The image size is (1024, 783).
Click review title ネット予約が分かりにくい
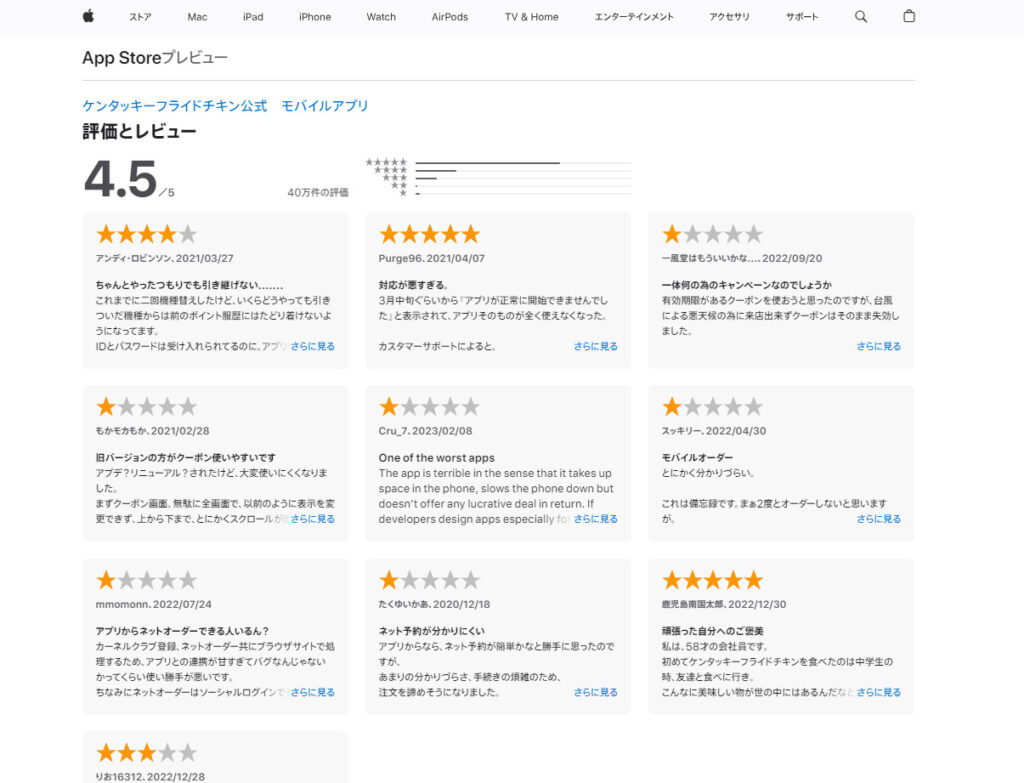click(432, 631)
